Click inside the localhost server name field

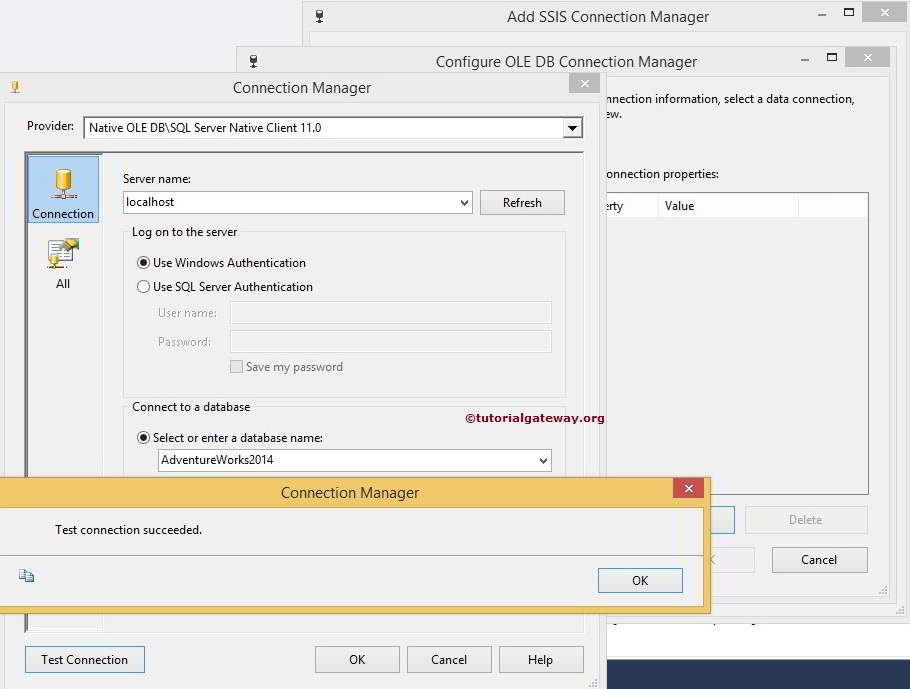280,202
